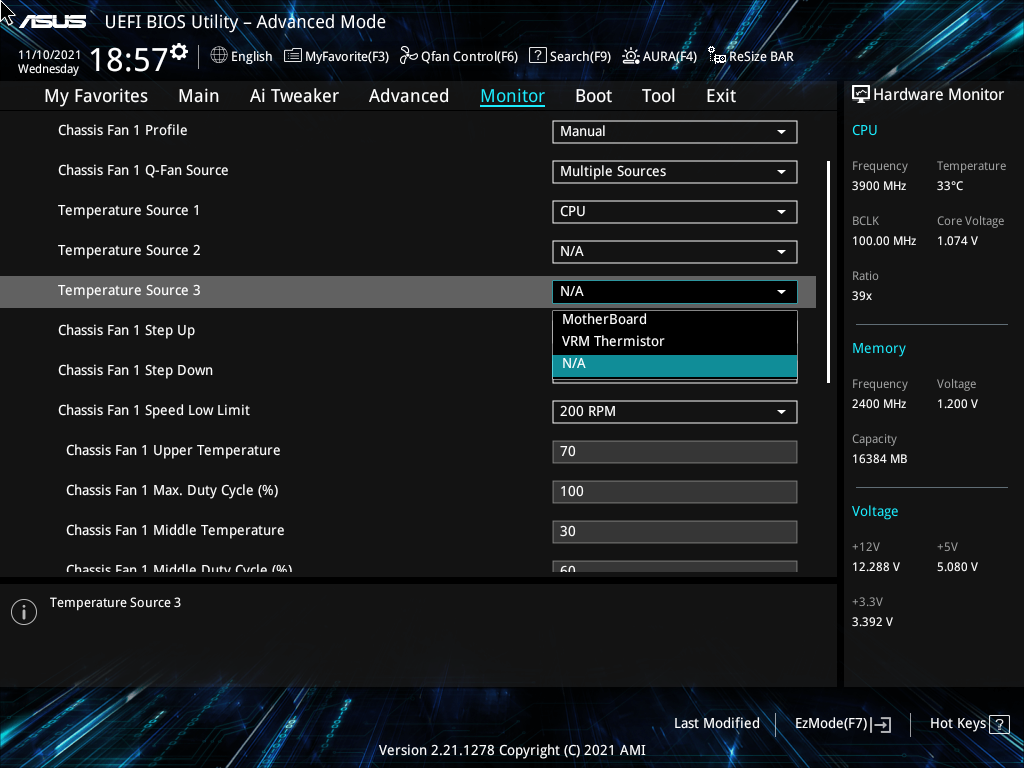Image resolution: width=1024 pixels, height=768 pixels.
Task: Click the Search(F9) question mark icon
Action: pos(537,55)
